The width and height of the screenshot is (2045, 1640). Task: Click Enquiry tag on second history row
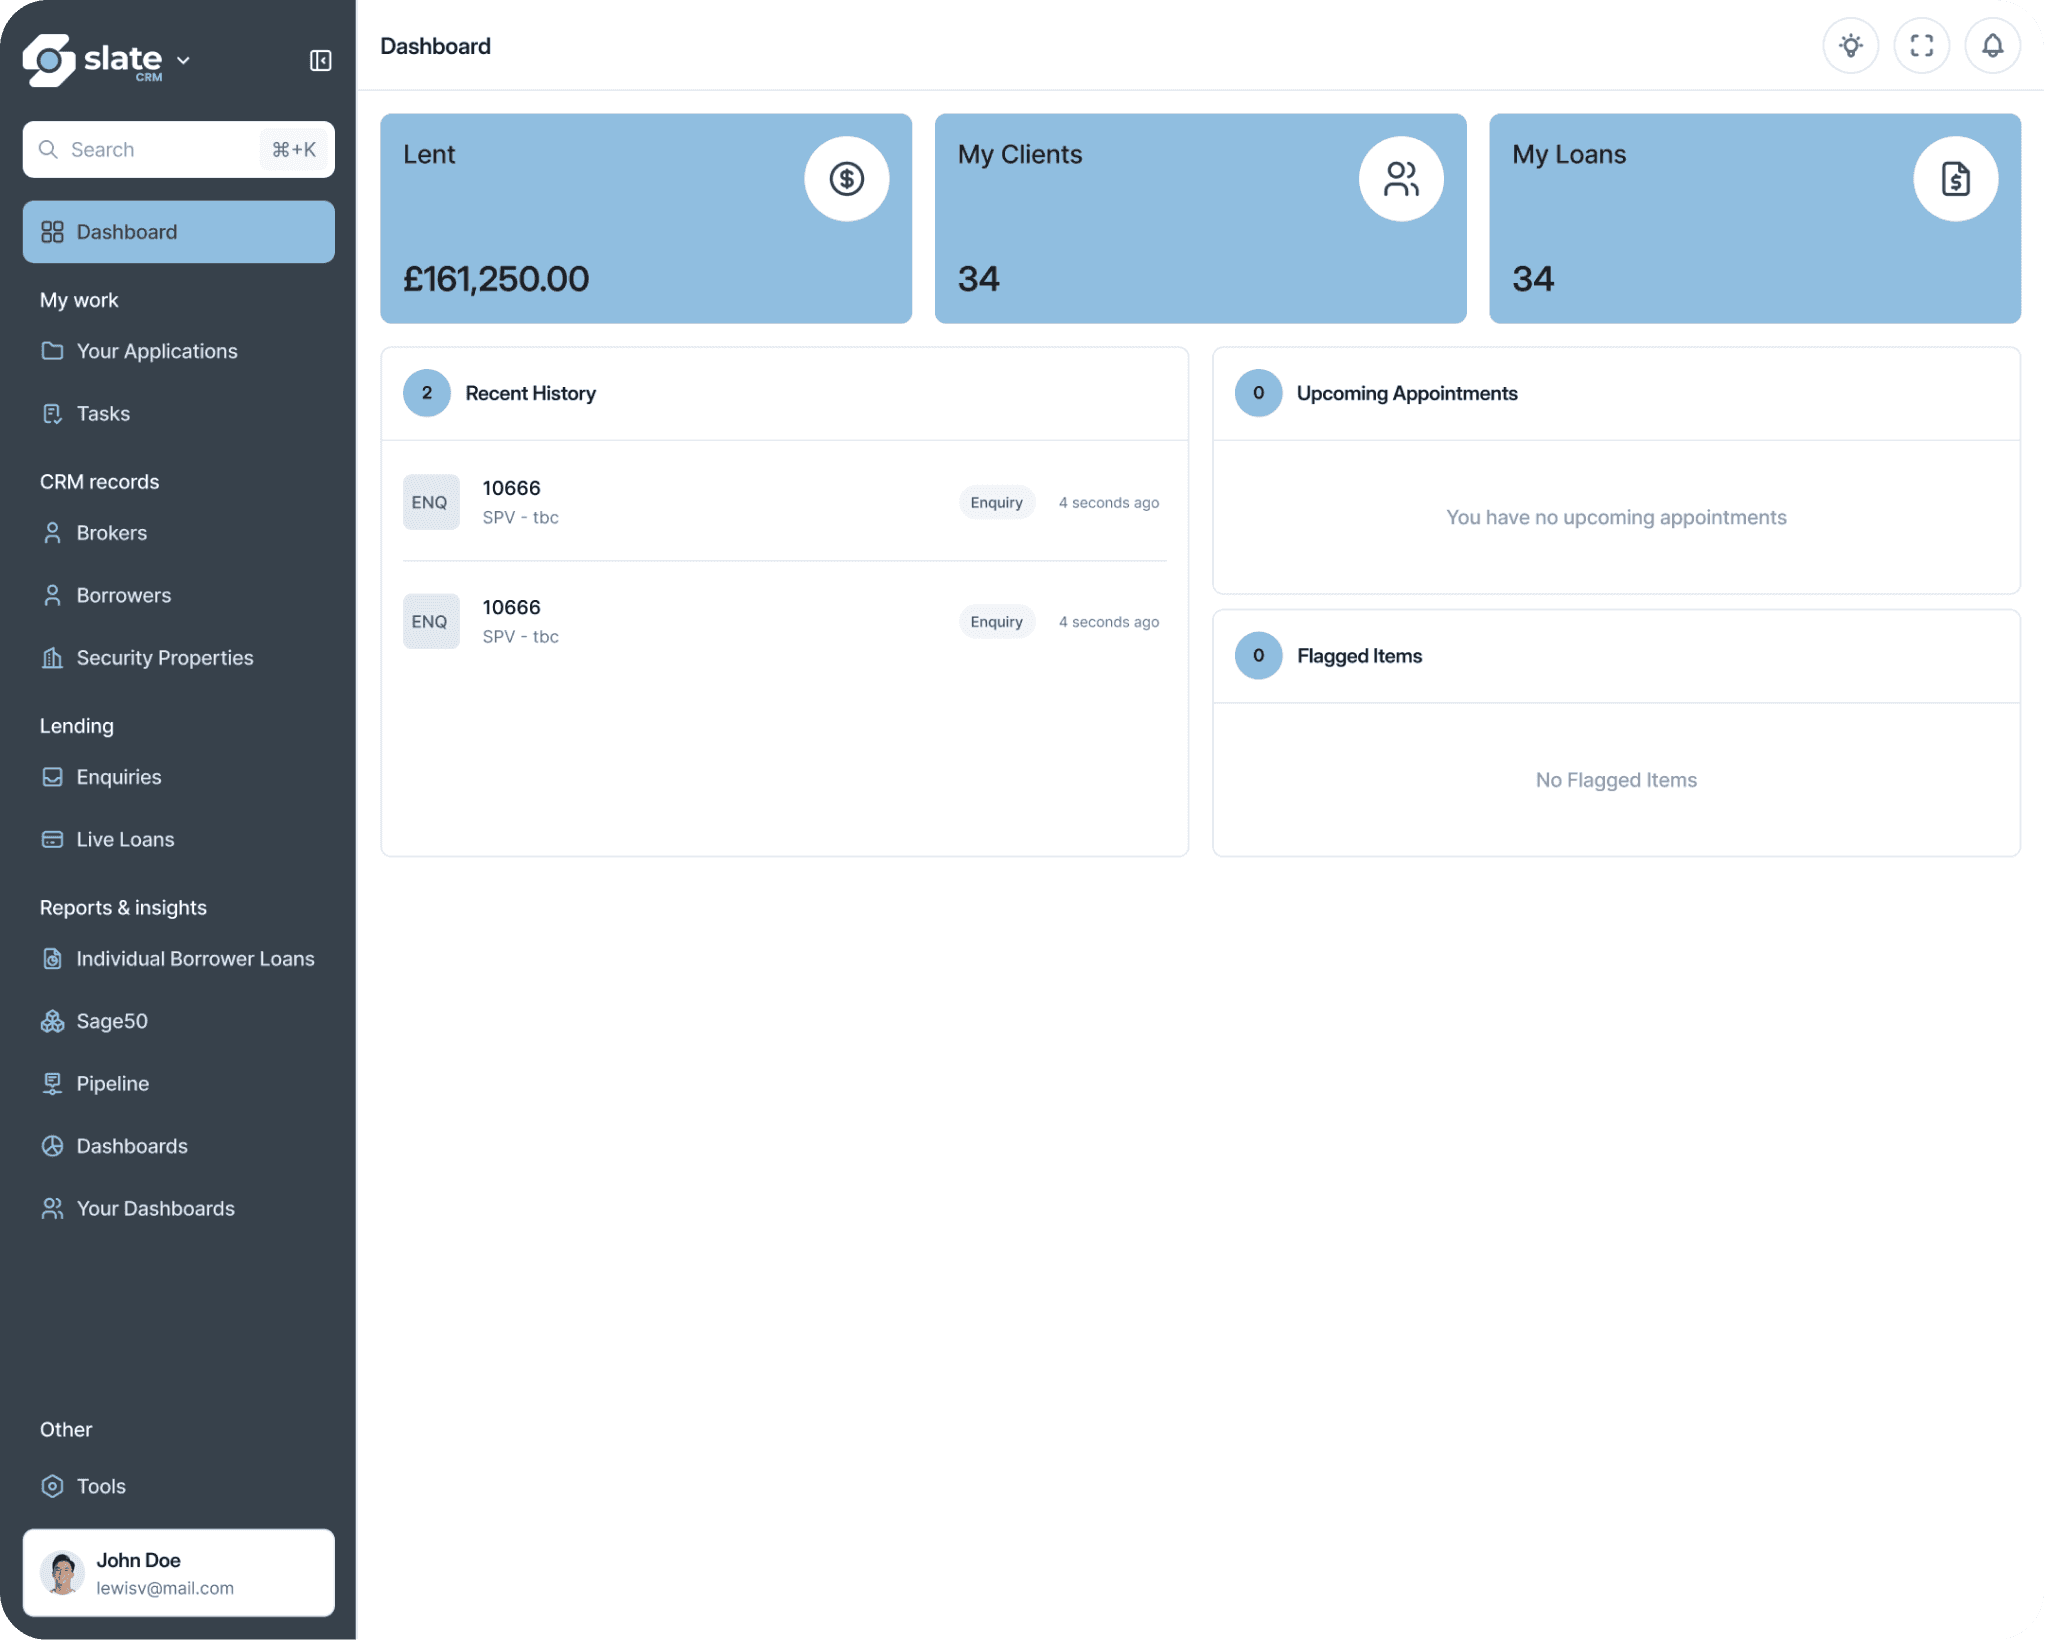[x=996, y=622]
